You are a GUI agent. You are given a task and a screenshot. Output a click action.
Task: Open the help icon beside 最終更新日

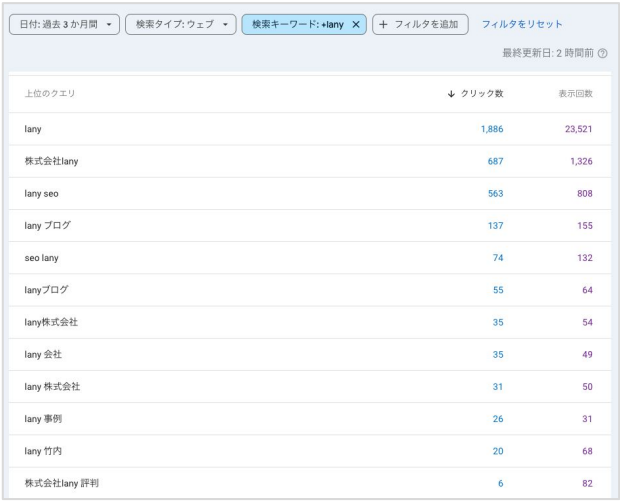[603, 53]
